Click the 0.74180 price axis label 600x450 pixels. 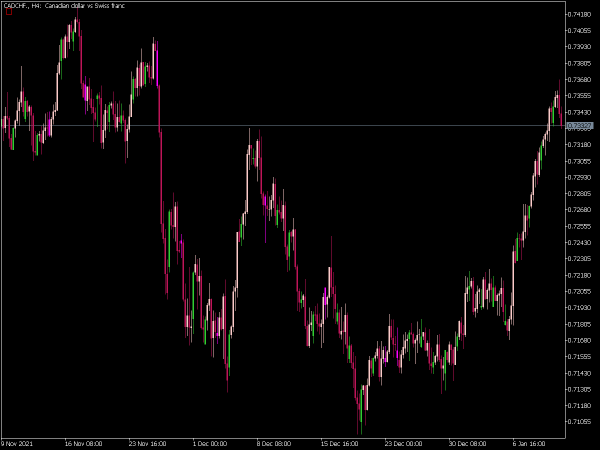point(579,15)
